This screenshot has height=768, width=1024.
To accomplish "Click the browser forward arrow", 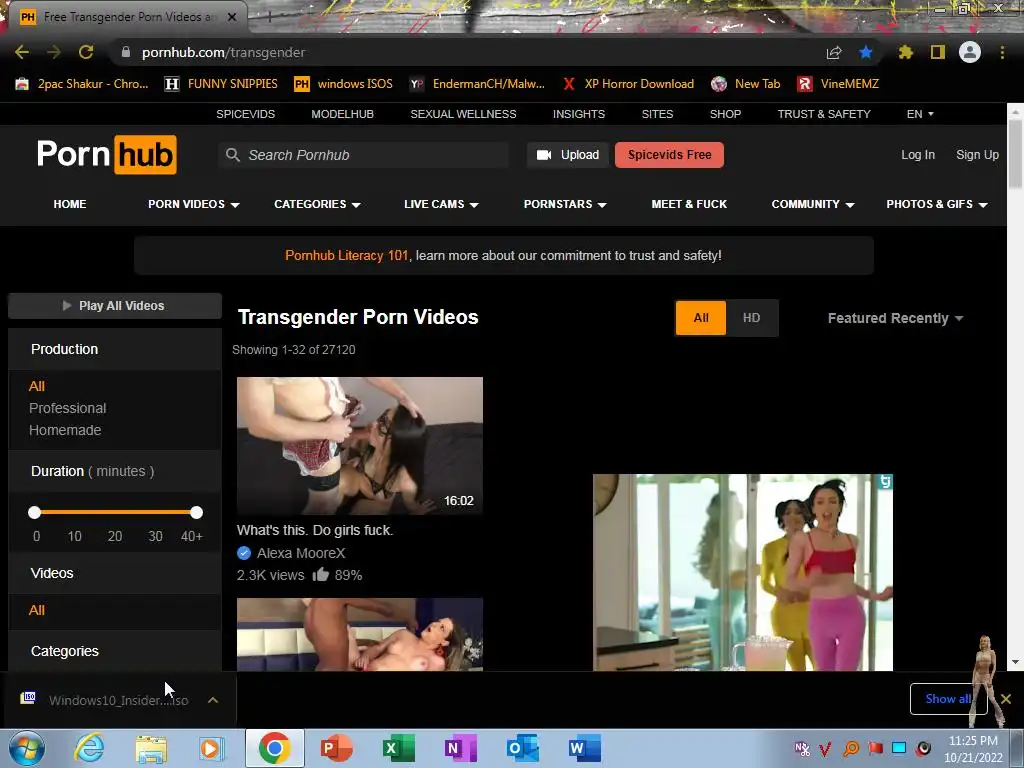I will [x=54, y=52].
